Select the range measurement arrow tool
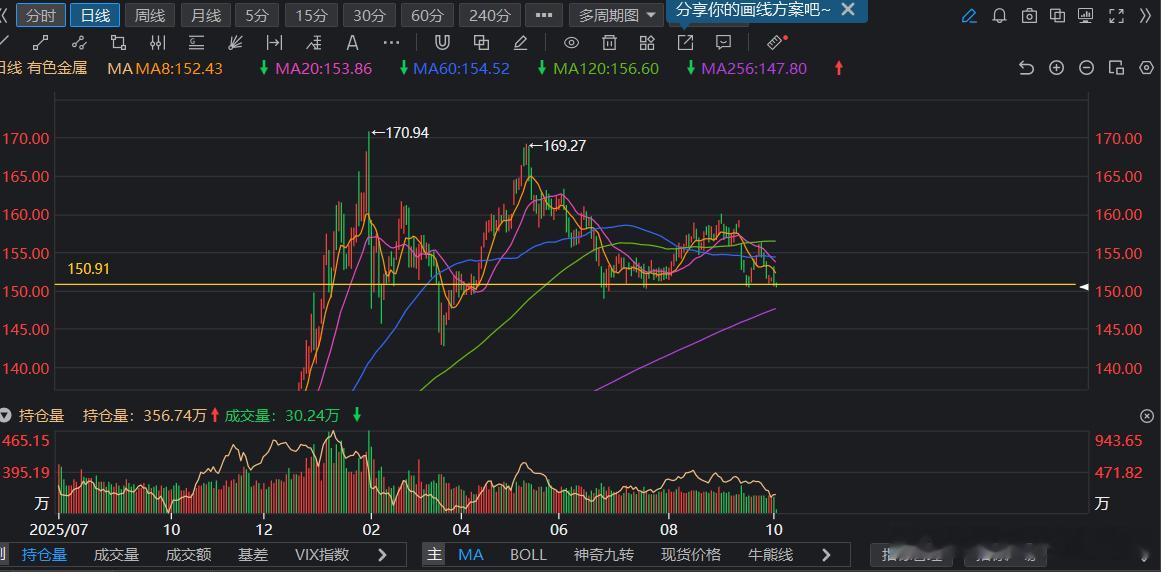This screenshot has height=572, width=1161. pos(274,43)
